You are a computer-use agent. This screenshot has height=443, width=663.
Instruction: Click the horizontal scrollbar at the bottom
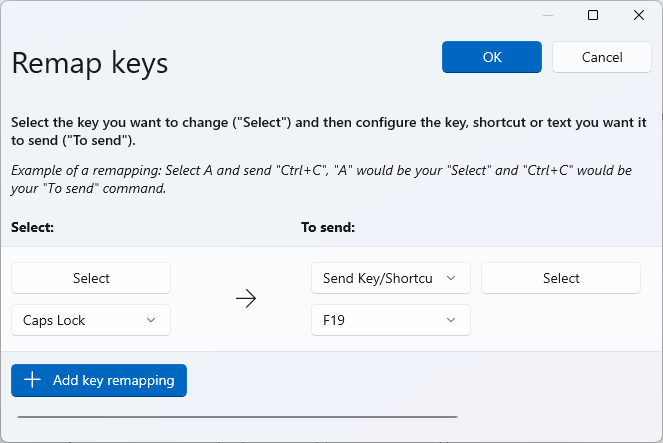(x=237, y=417)
